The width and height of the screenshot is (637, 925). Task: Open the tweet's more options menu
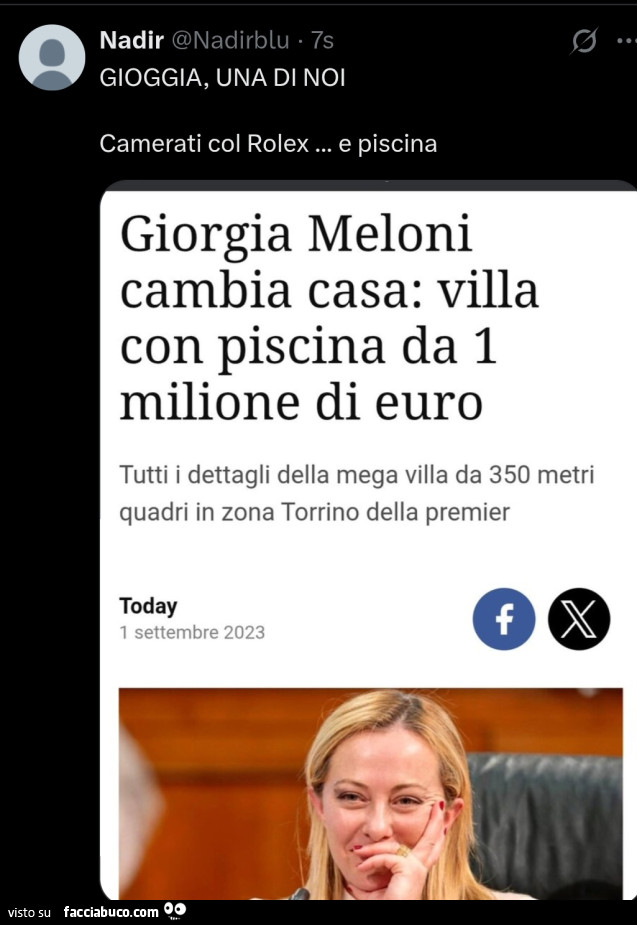point(626,41)
